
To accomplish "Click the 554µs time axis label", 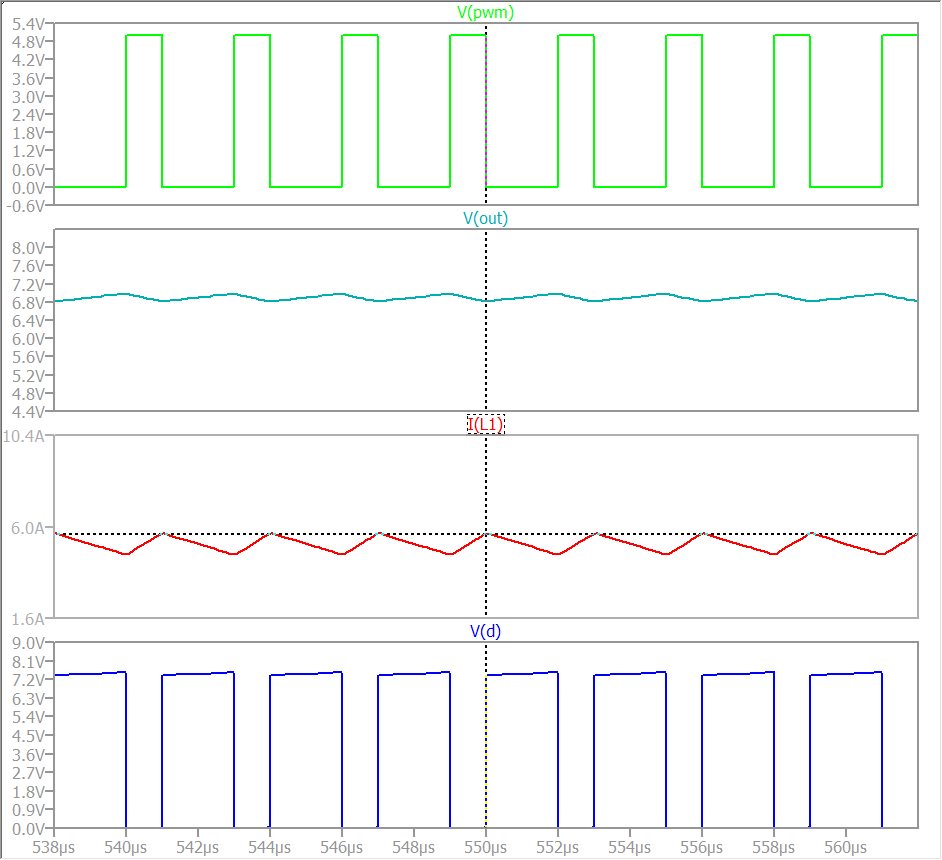I will coord(630,848).
